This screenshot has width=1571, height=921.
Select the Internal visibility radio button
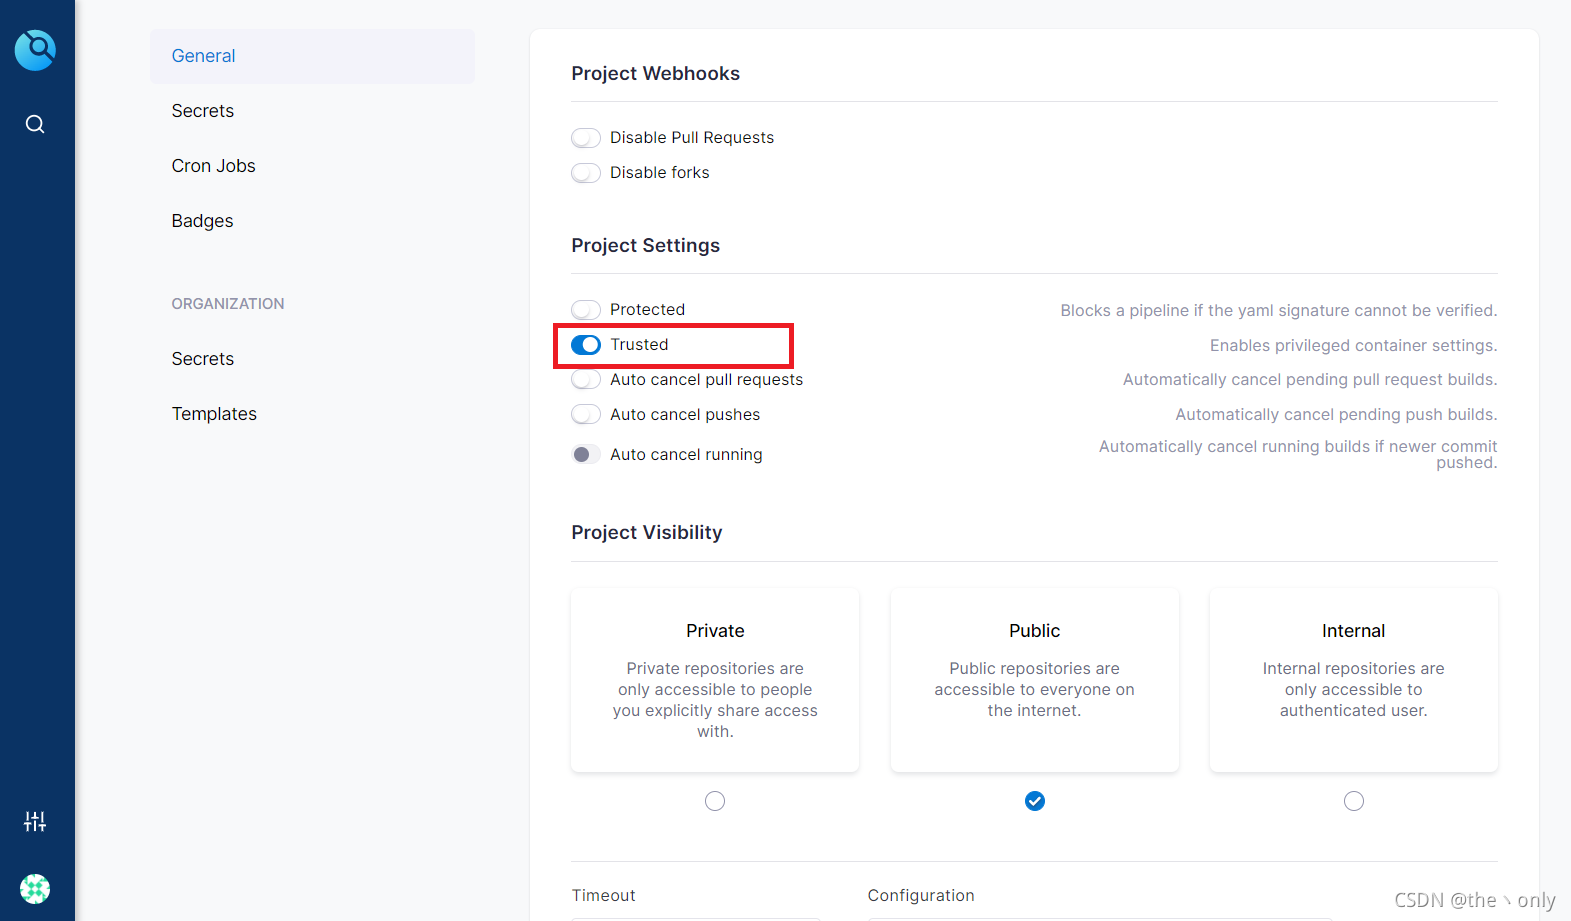pos(1354,801)
